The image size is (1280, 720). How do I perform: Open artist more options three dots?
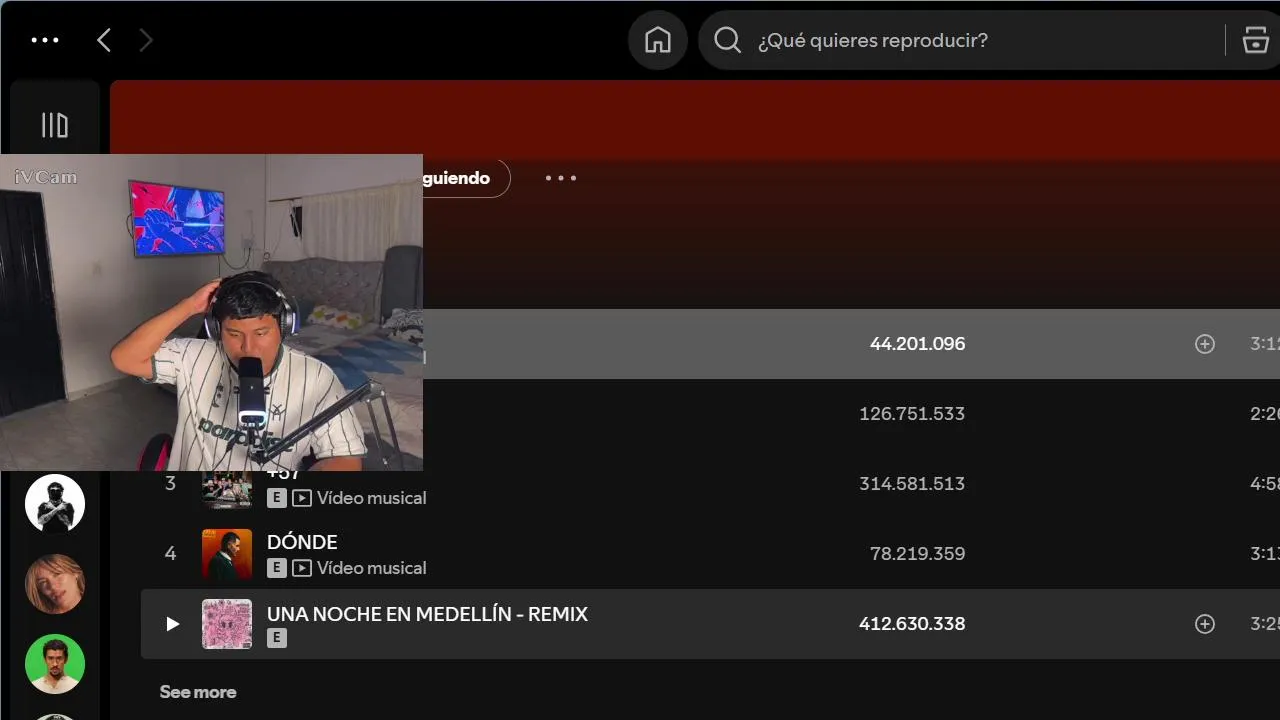(561, 178)
